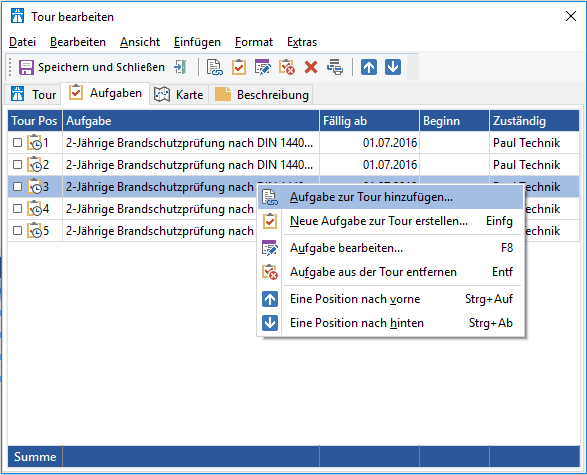Choose Aufgabe zur Tour hinzufügen in context menu
Image resolution: width=587 pixels, height=475 pixels.
[x=390, y=197]
